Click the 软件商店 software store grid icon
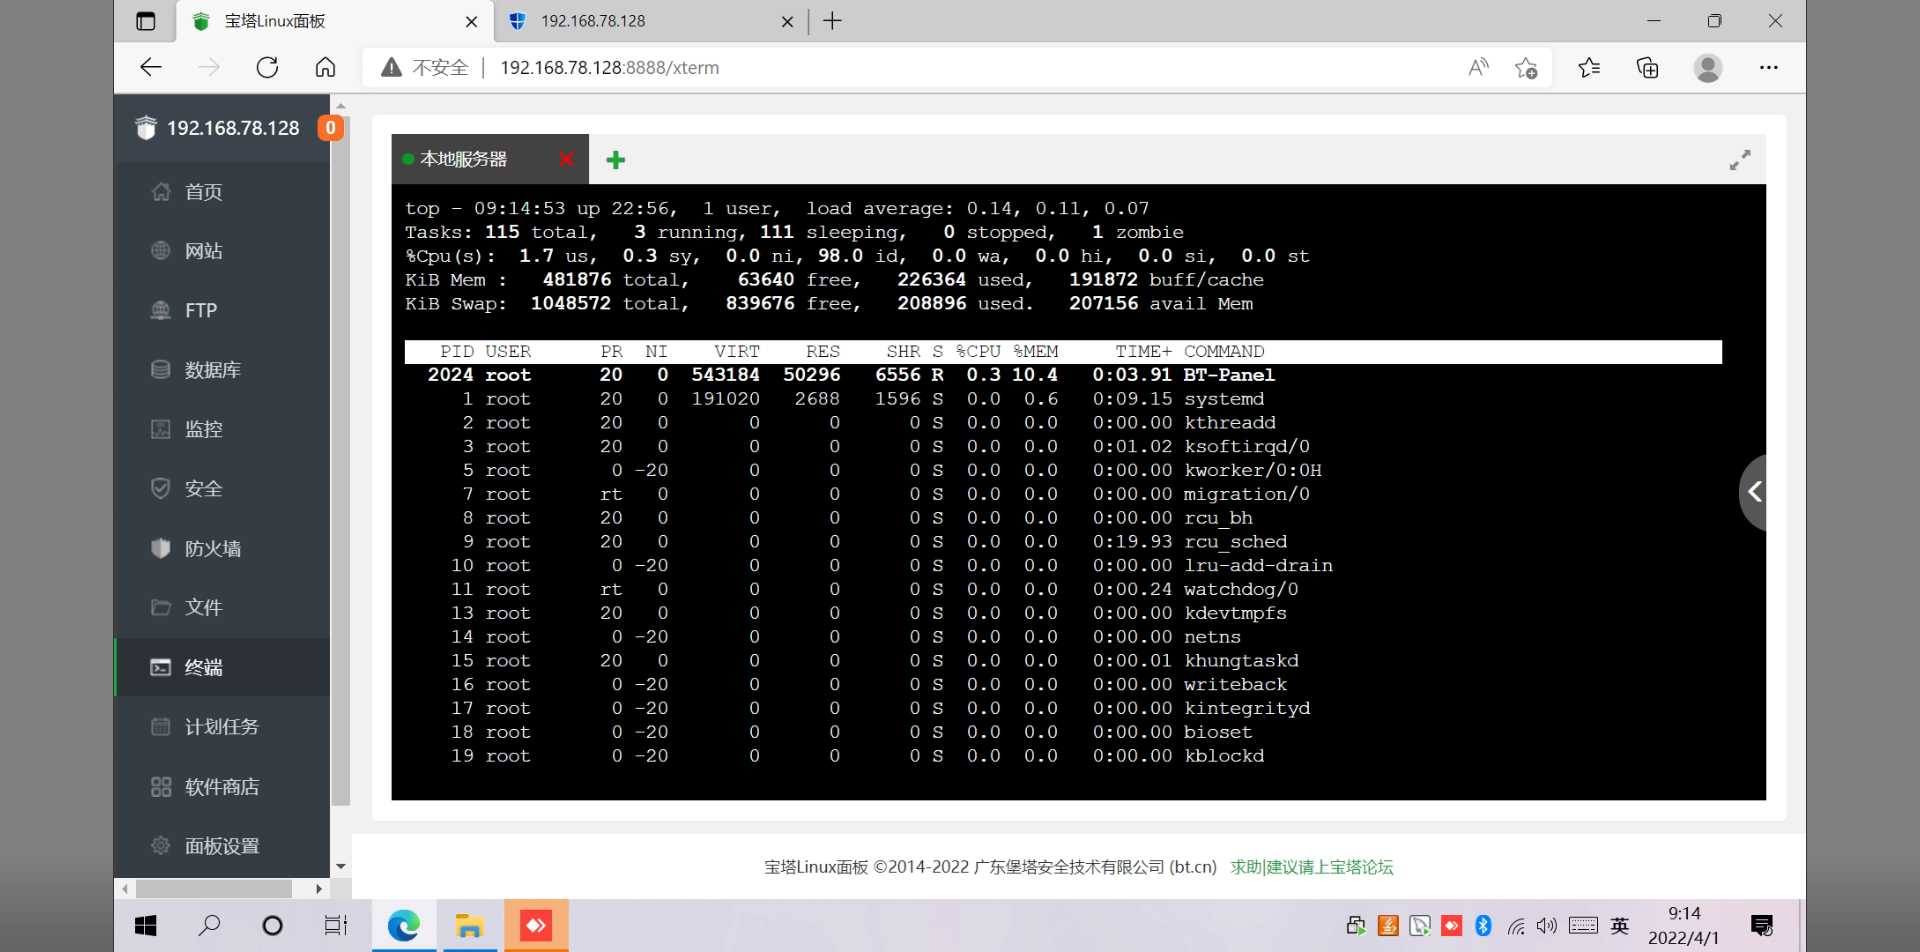This screenshot has width=1920, height=952. pyautogui.click(x=160, y=787)
